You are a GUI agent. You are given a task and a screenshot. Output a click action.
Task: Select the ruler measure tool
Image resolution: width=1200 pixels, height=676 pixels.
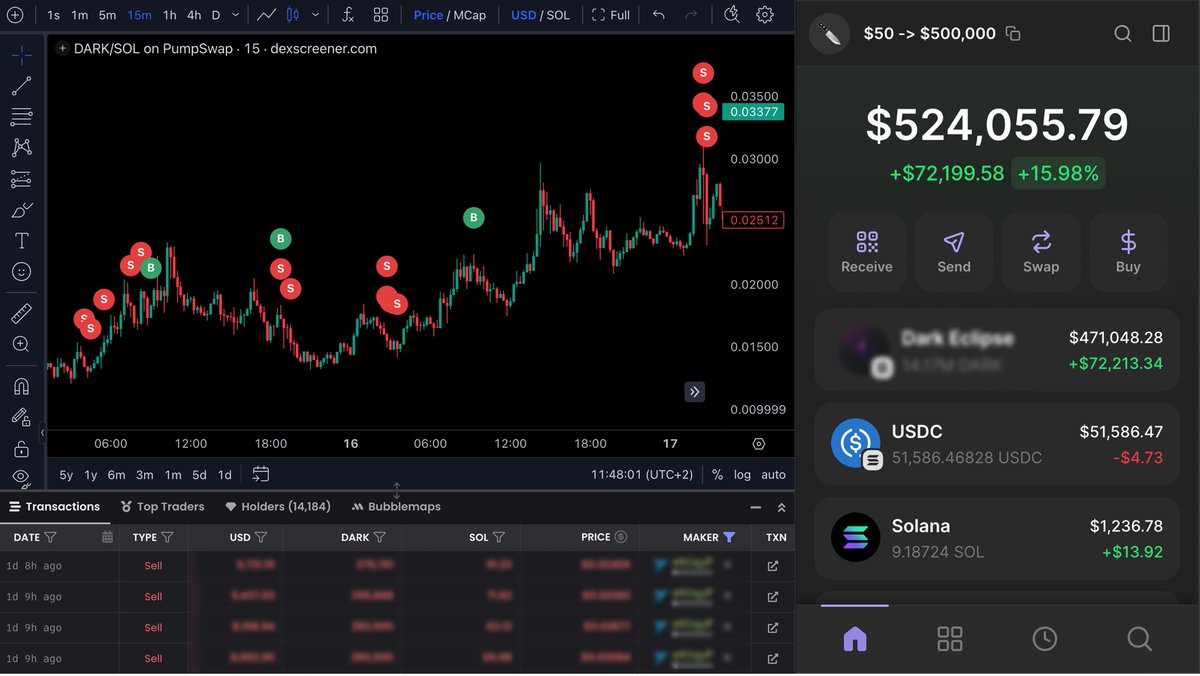[x=21, y=314]
